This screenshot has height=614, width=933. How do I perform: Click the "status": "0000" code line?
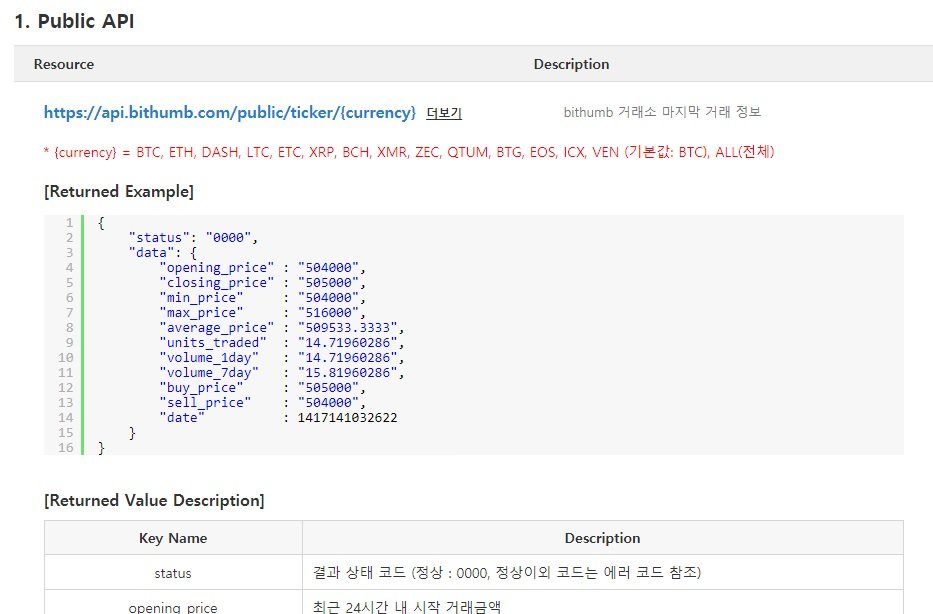(193, 238)
